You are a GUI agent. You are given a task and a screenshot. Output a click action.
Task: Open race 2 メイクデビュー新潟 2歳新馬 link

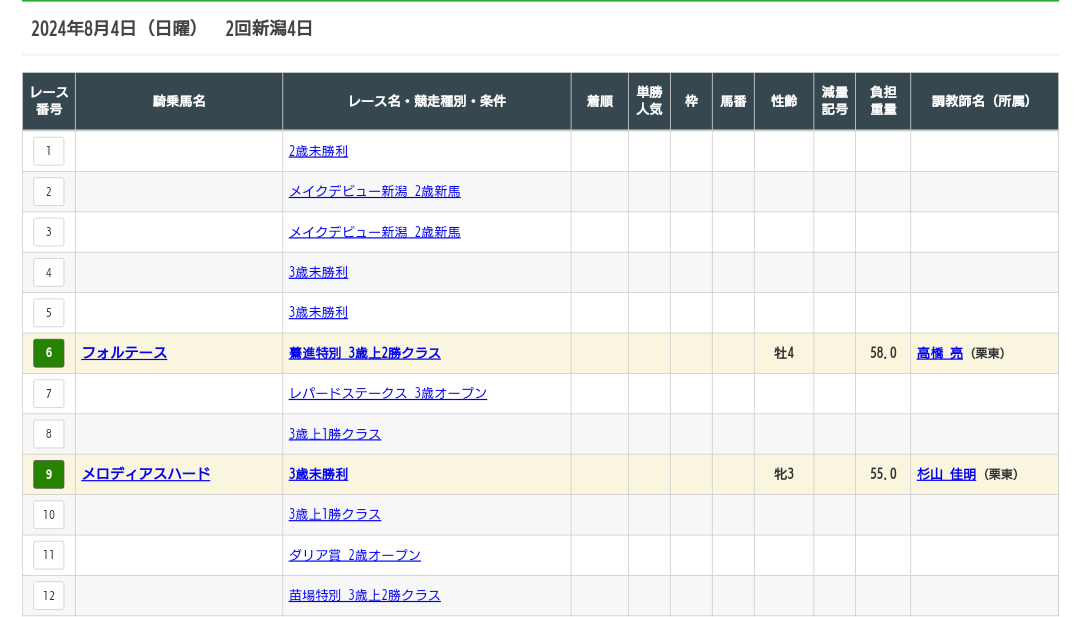click(x=374, y=192)
